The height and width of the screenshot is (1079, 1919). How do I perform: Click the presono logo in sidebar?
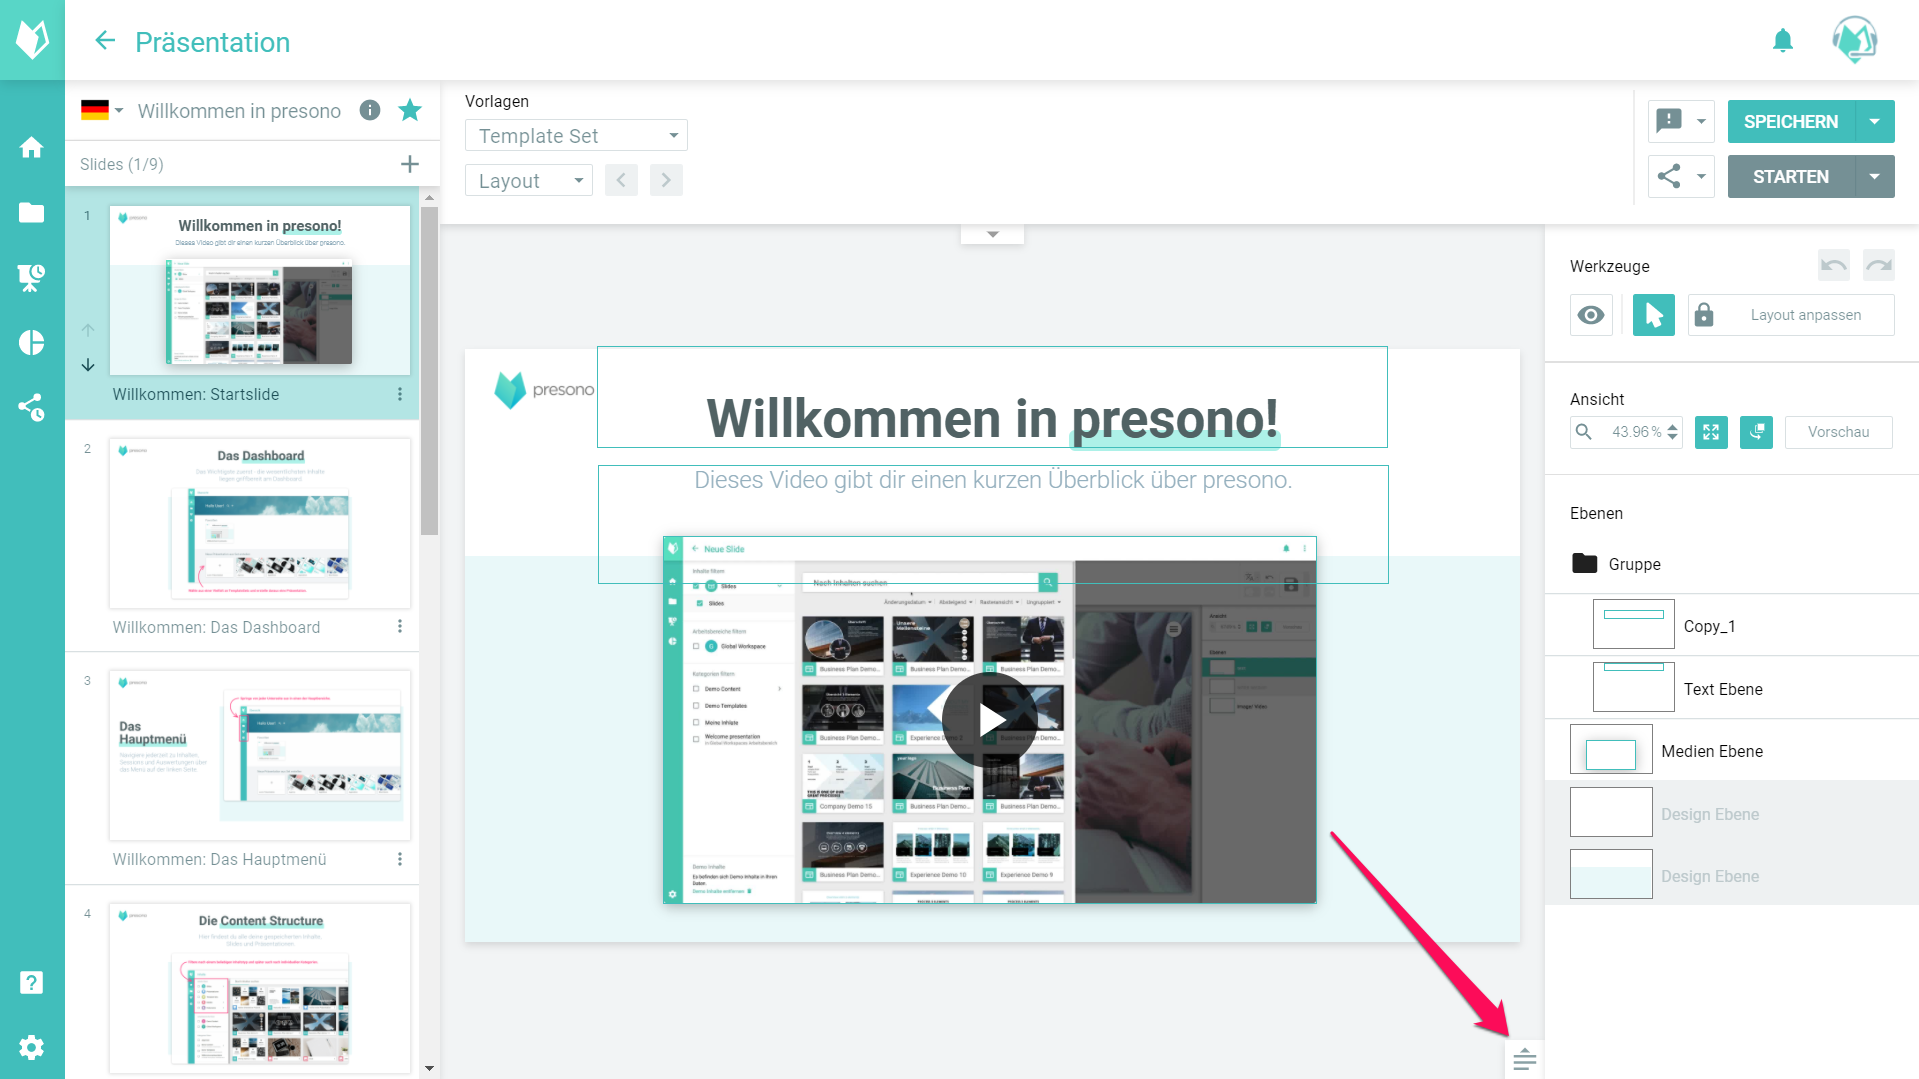[32, 40]
